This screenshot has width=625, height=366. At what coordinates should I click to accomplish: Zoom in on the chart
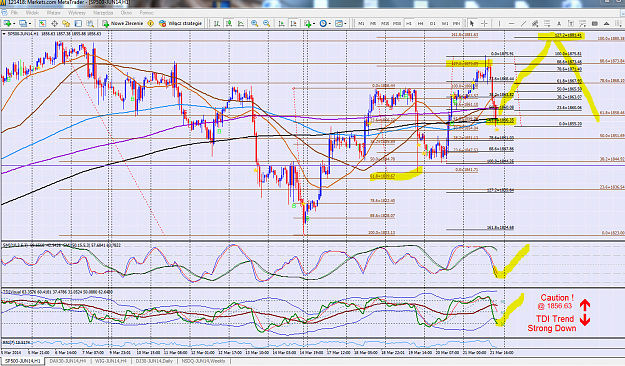point(254,24)
